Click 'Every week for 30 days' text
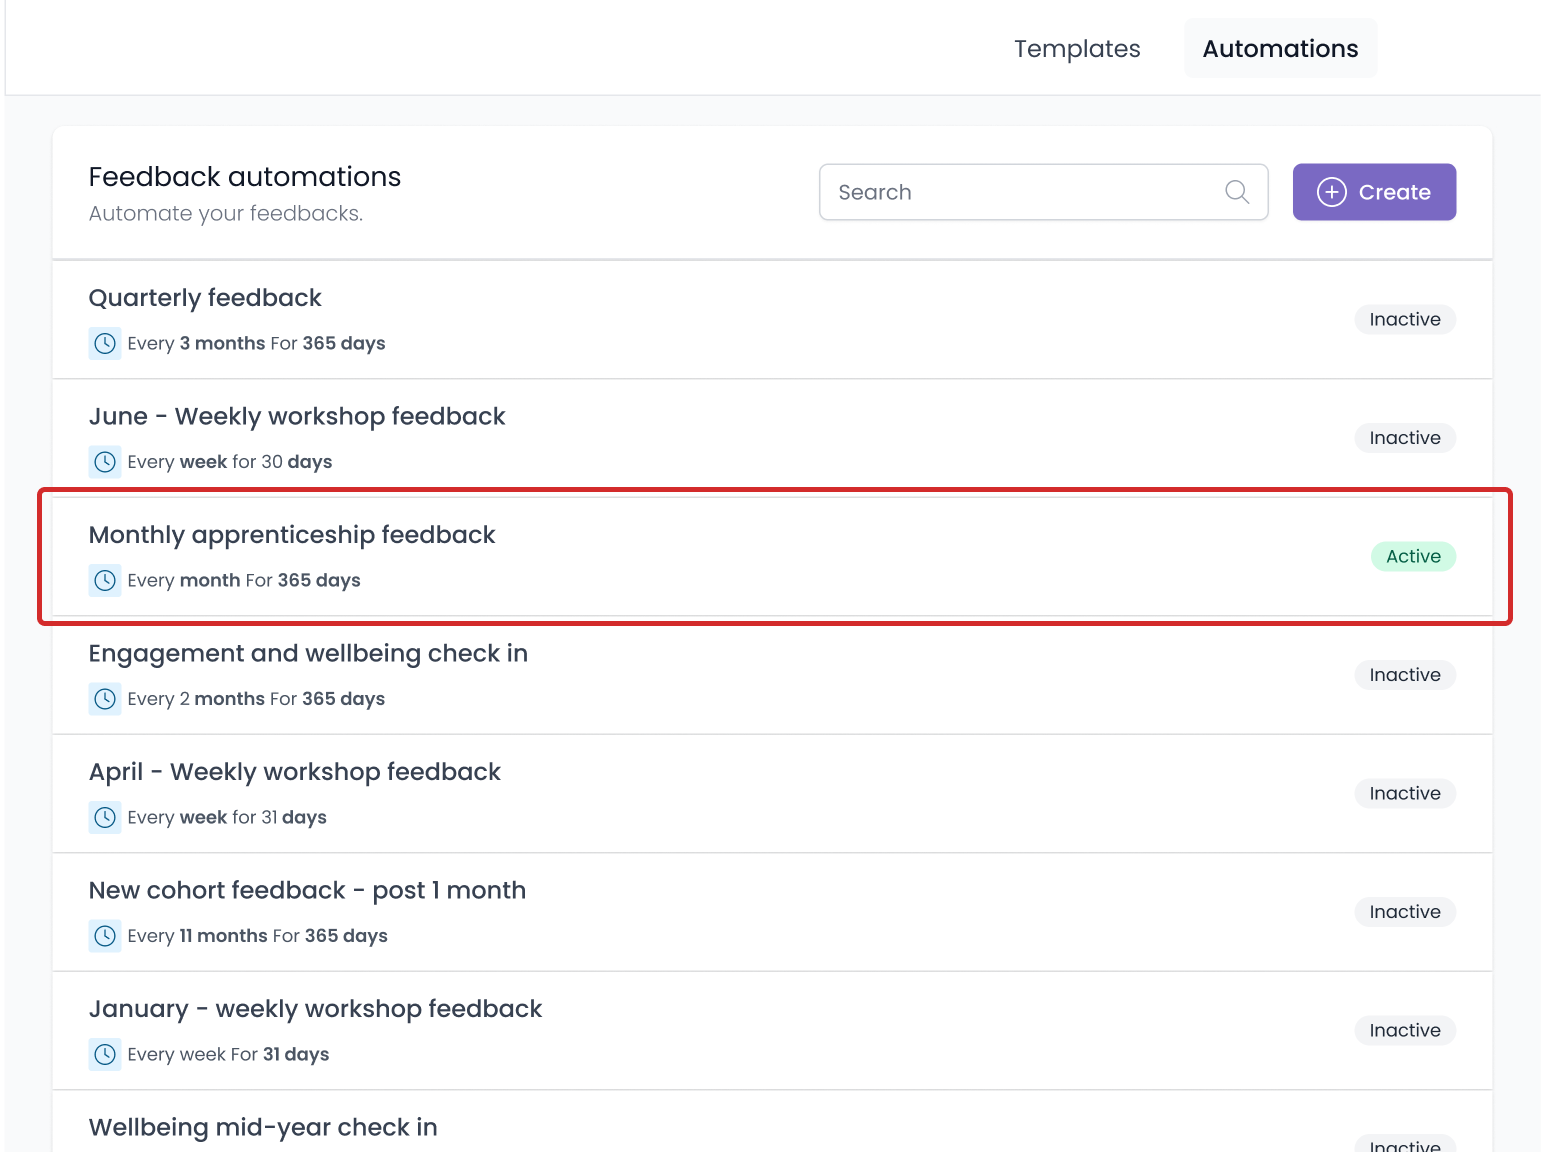The image size is (1541, 1164). click(x=230, y=462)
